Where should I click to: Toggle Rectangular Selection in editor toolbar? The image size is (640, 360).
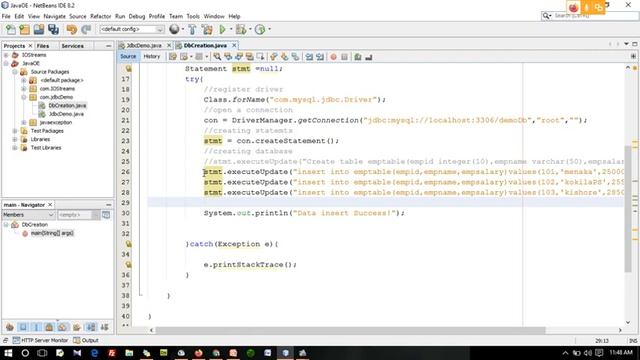coord(260,57)
